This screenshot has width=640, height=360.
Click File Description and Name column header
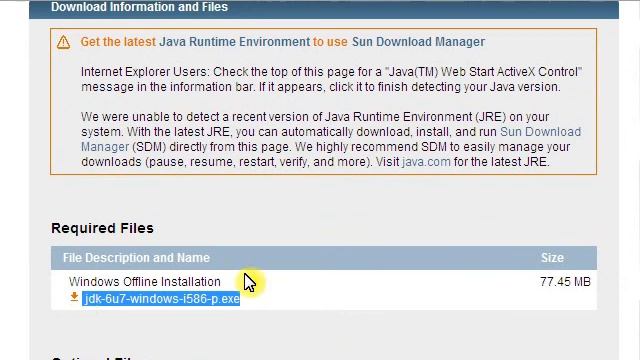[x=136, y=258]
